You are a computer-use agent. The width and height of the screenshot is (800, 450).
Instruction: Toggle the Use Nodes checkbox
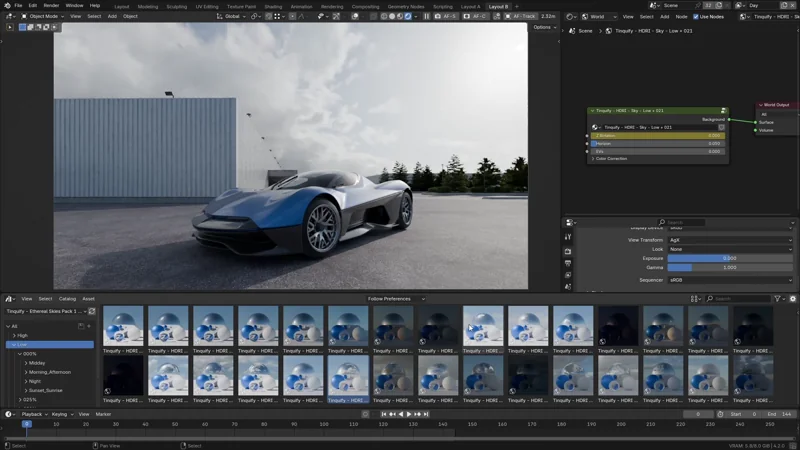click(696, 17)
